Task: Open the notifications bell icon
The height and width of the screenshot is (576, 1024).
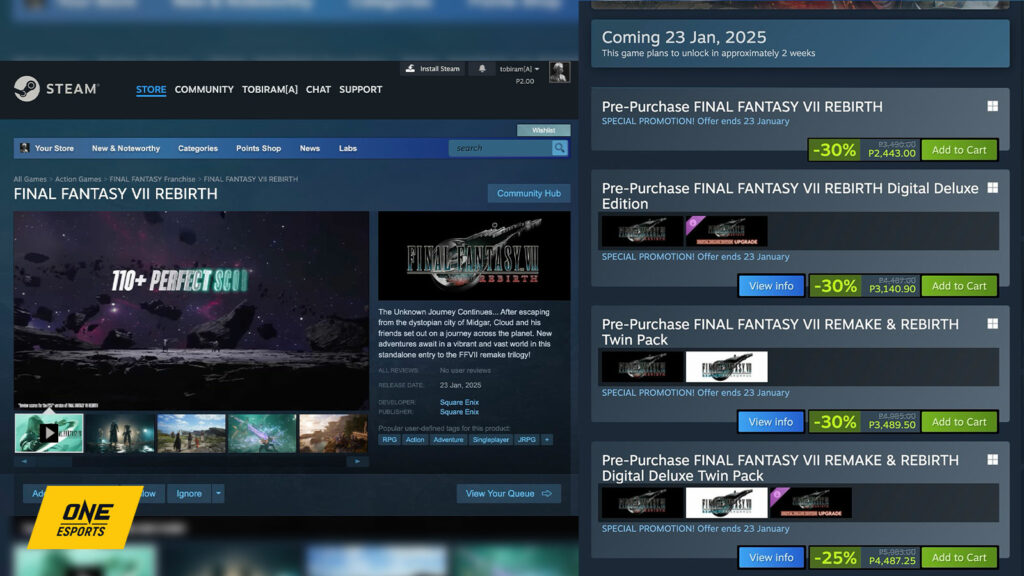Action: click(482, 69)
